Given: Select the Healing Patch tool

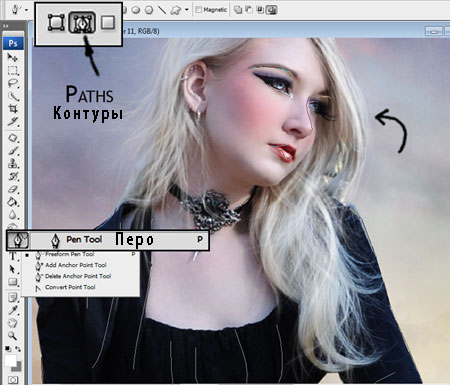Looking at the screenshot, I should [13, 138].
